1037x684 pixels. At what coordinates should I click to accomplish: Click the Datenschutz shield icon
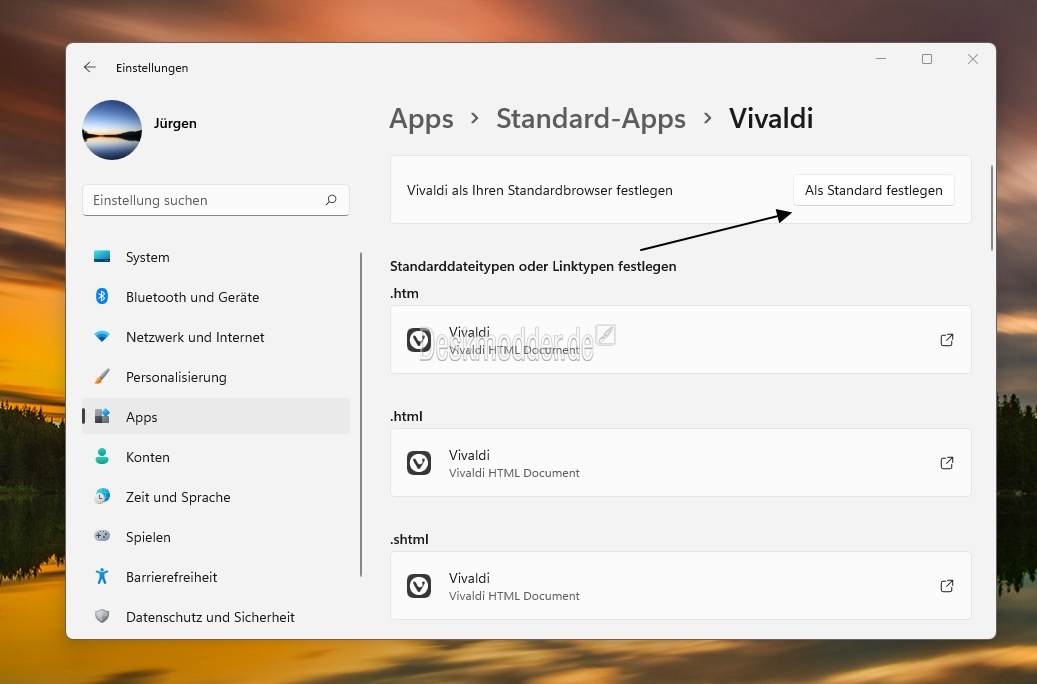(x=102, y=616)
